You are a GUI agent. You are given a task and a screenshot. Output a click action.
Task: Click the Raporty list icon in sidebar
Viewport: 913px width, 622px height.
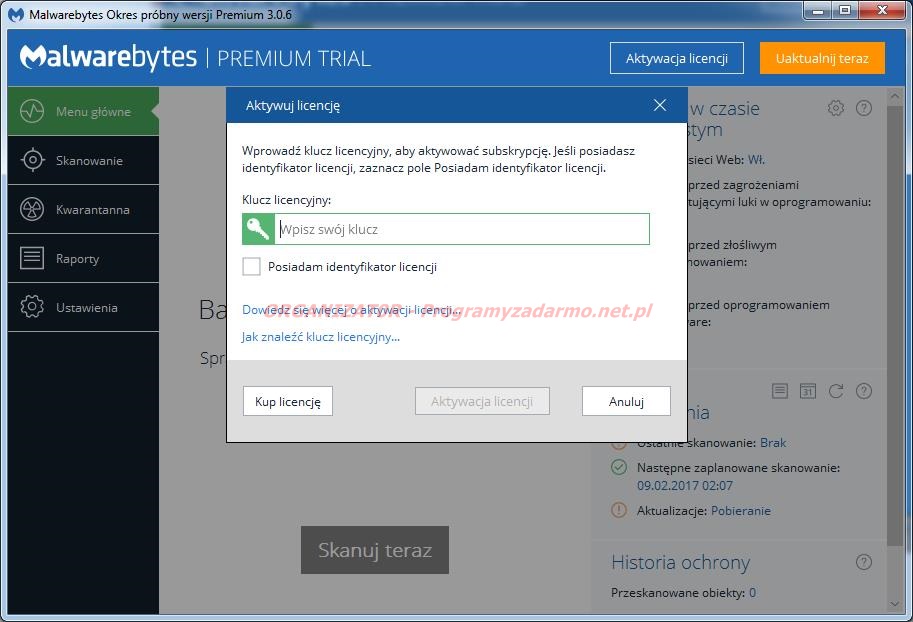(33, 258)
